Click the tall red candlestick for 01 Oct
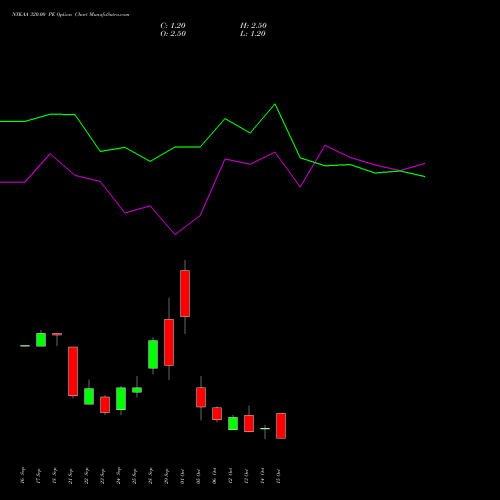The height and width of the screenshot is (500, 500). point(185,293)
